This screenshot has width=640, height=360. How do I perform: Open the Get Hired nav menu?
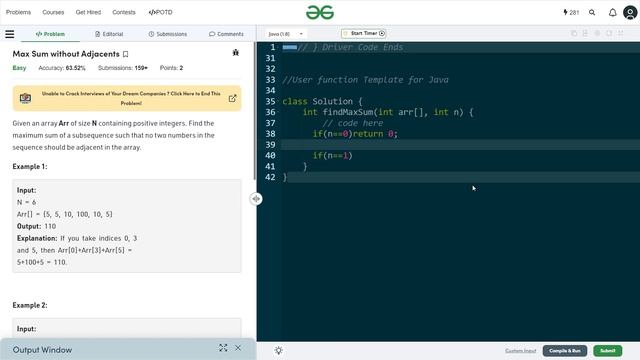point(88,12)
